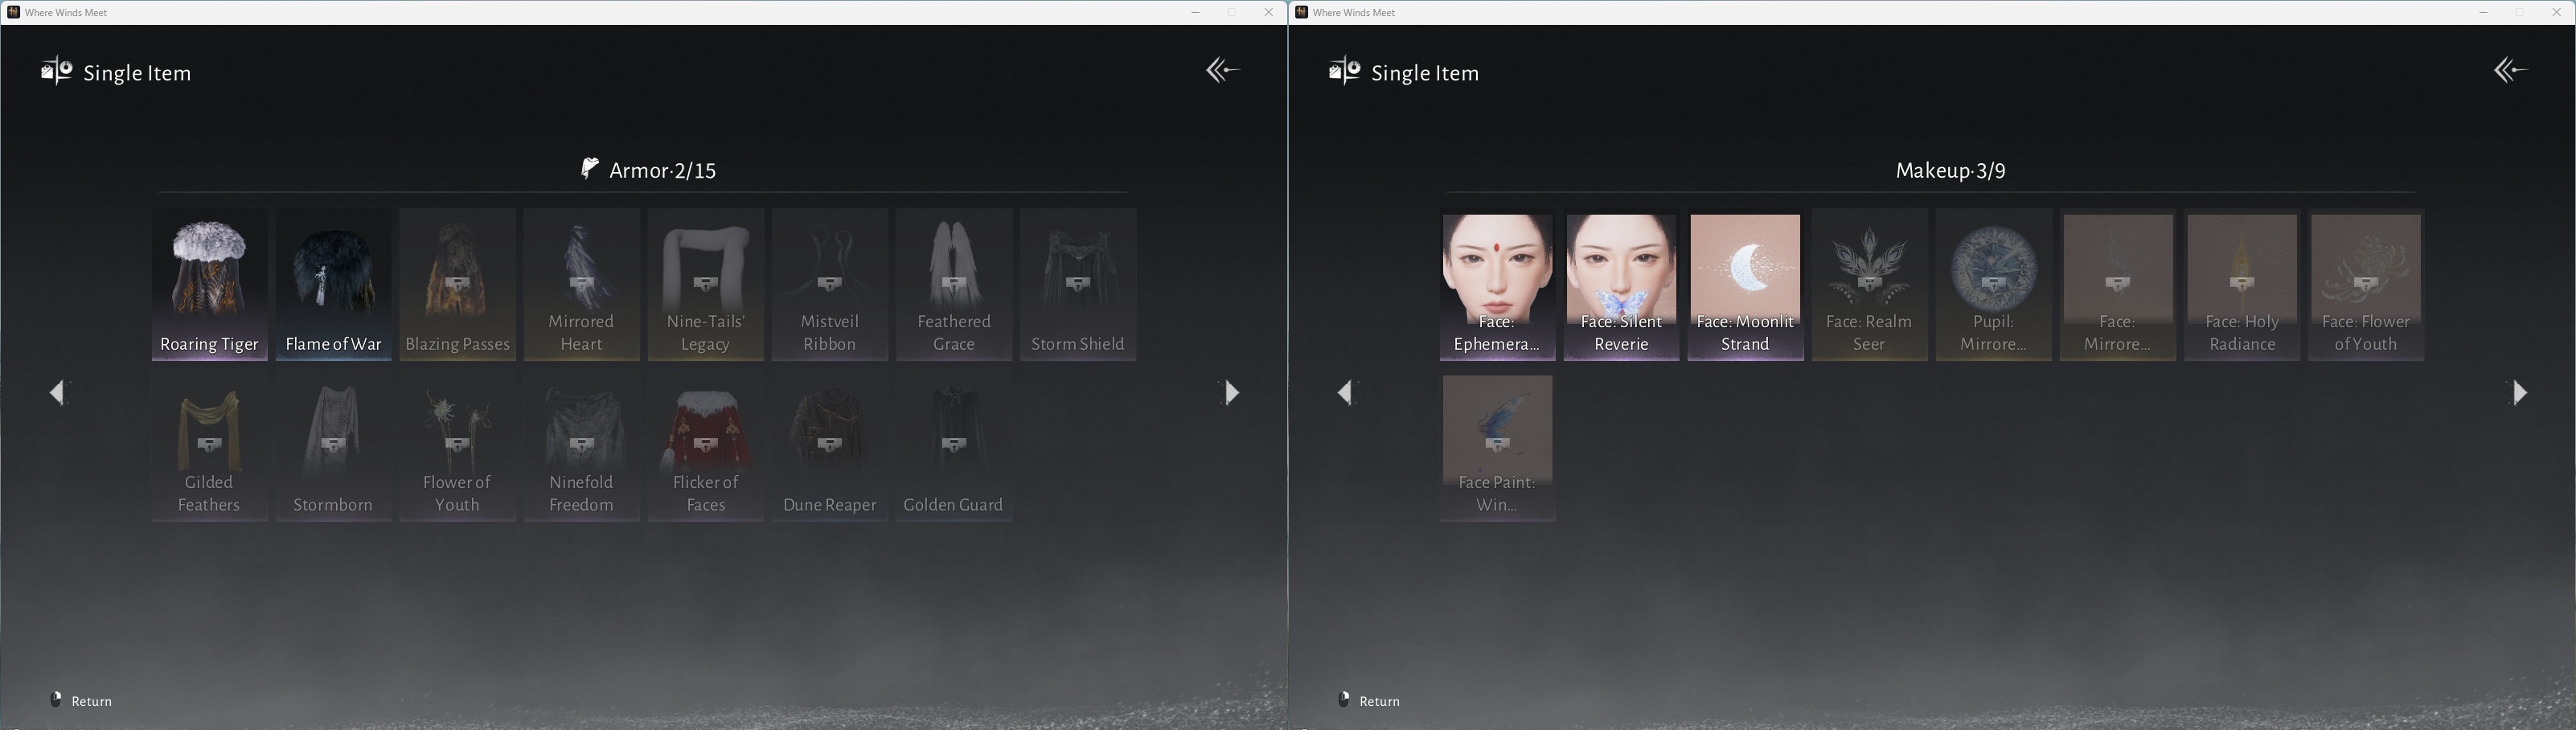Click Return in the Makeup window
The height and width of the screenshot is (730, 2576).
1370,701
